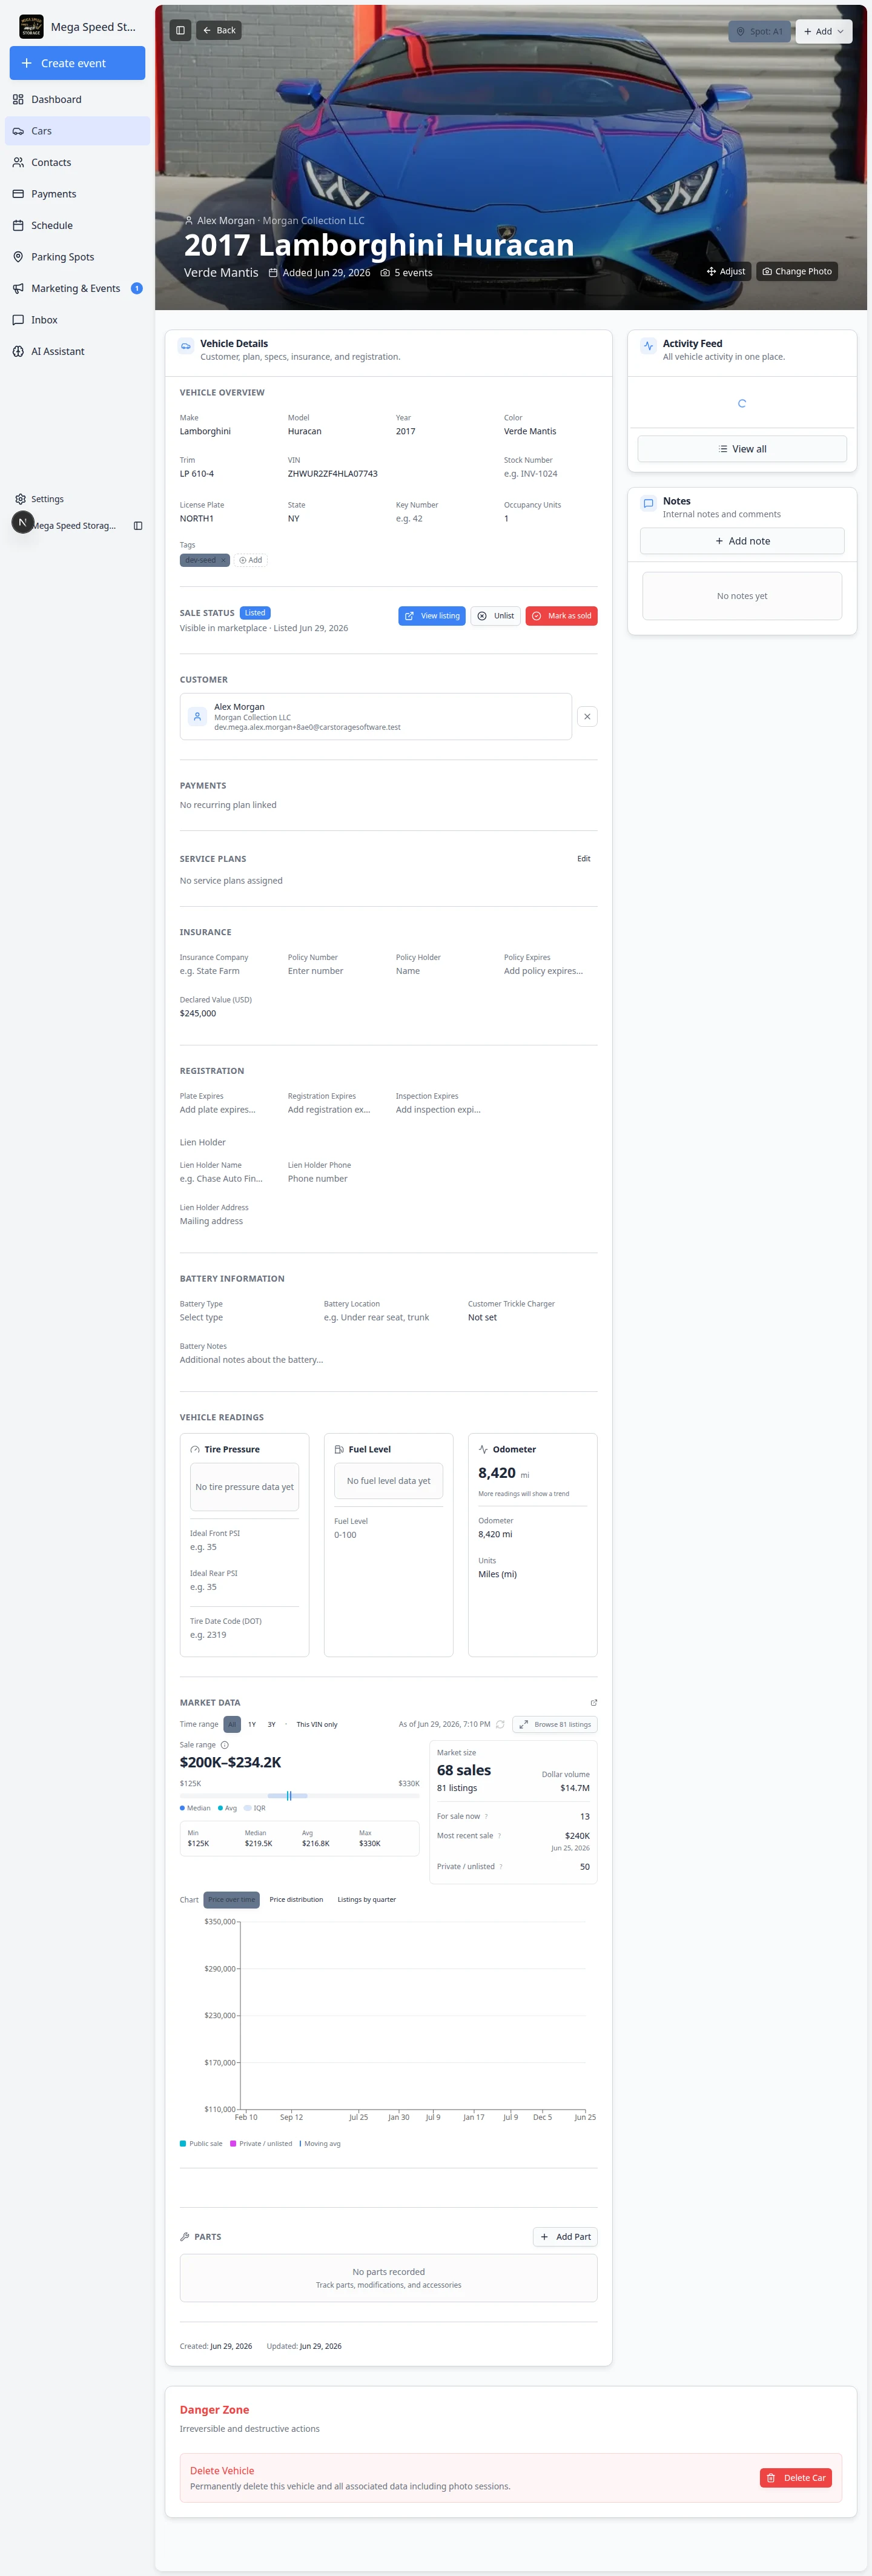This screenshot has width=872, height=2576.
Task: Click Unlist button
Action: pos(496,616)
